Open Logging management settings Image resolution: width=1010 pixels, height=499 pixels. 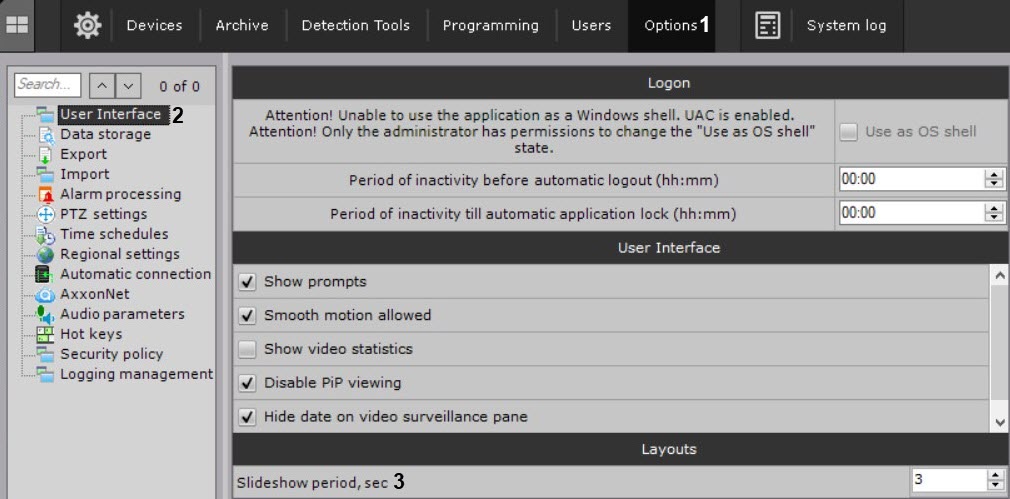click(x=136, y=374)
